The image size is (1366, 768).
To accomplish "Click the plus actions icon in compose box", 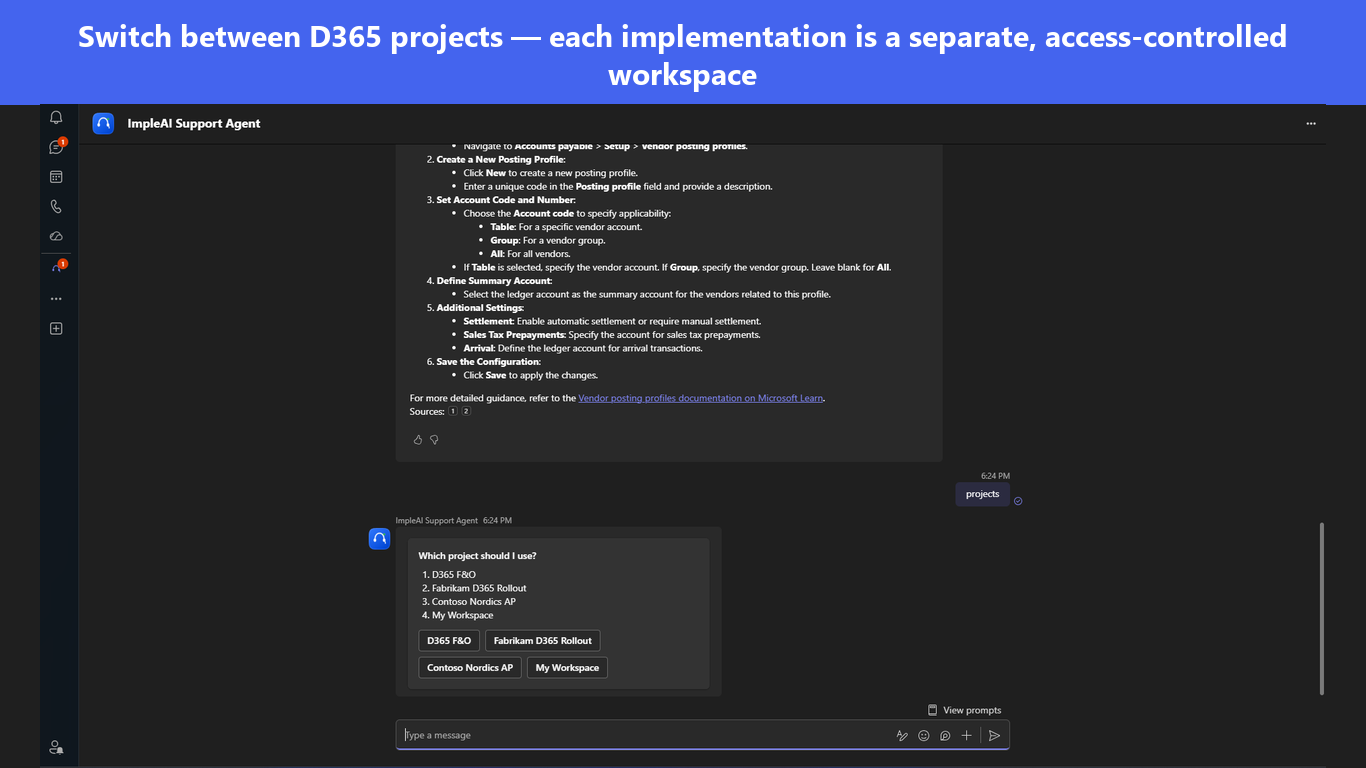I will click(966, 735).
